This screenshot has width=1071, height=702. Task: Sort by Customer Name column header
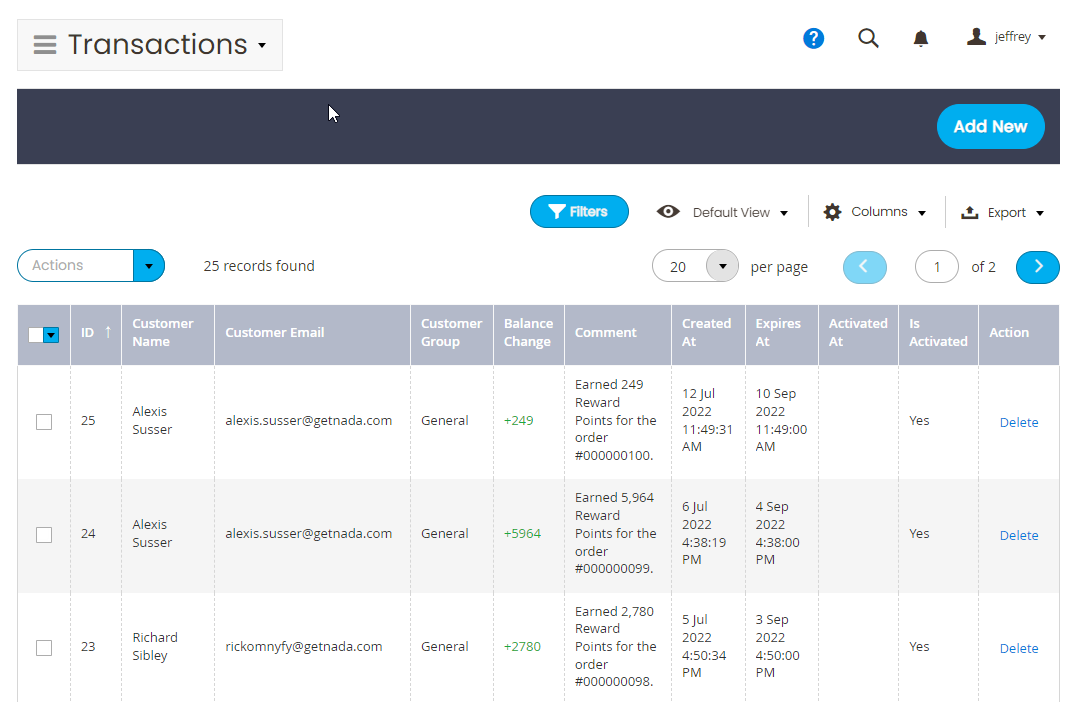[x=168, y=333]
